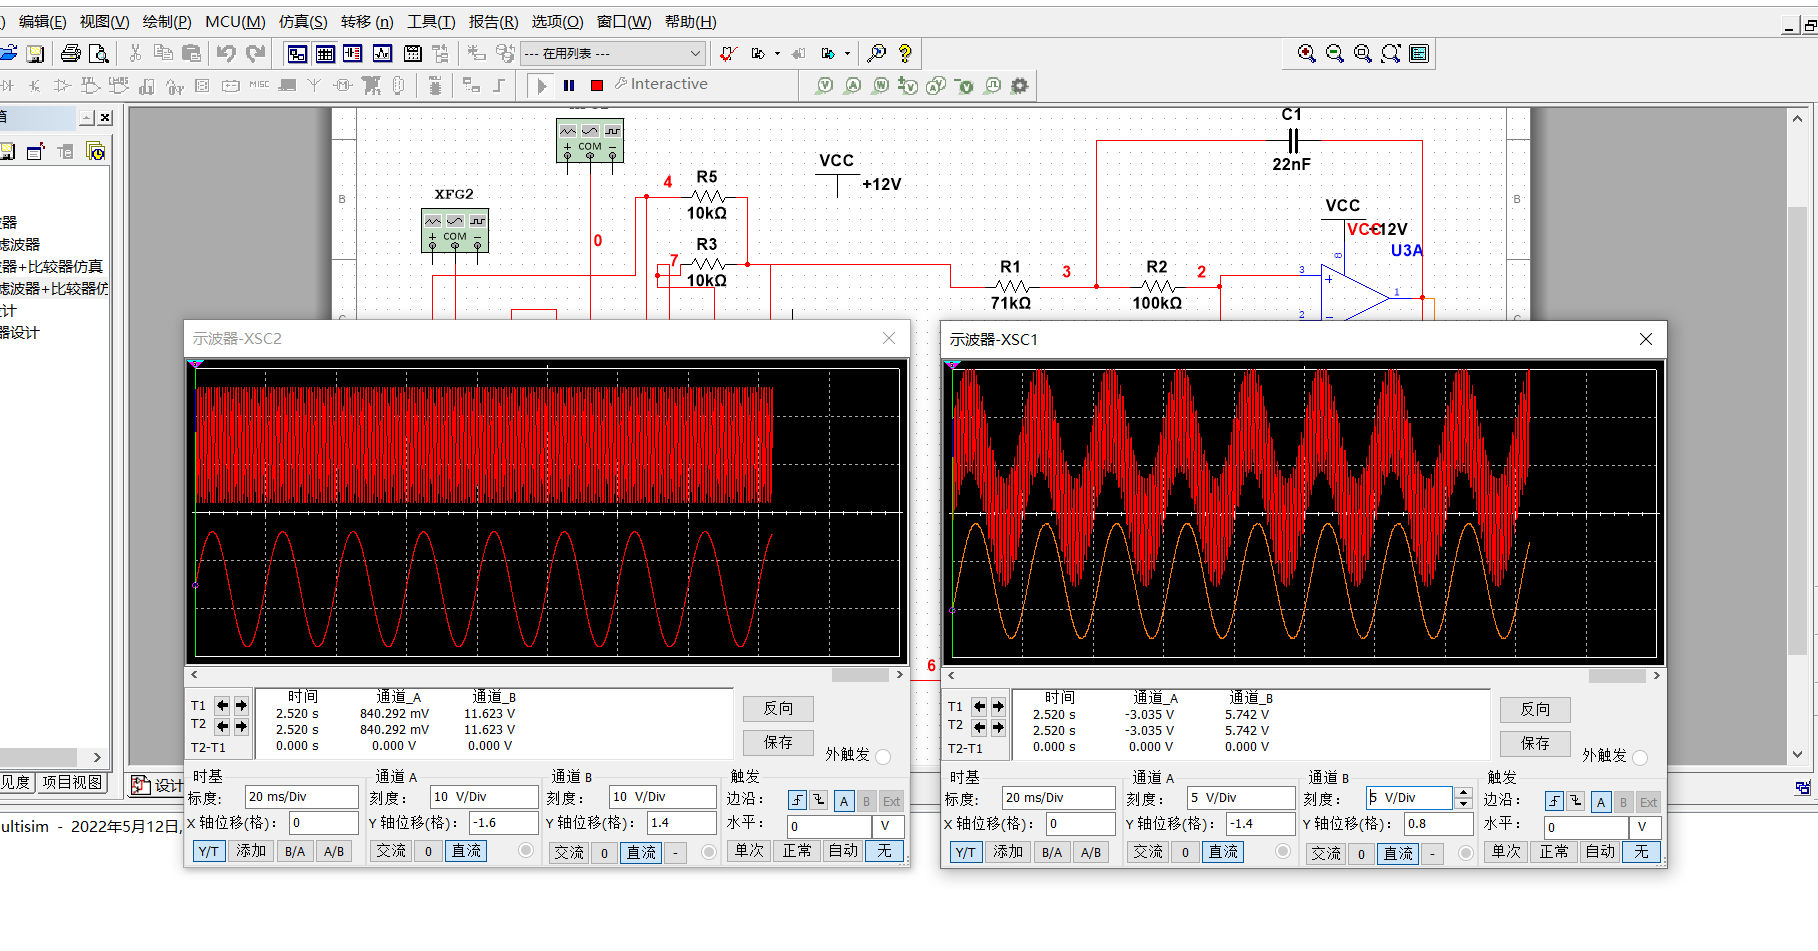Screen dimensions: 1818x951
Task: Click the XSC2 trigger 水平 level field
Action: click(x=830, y=826)
